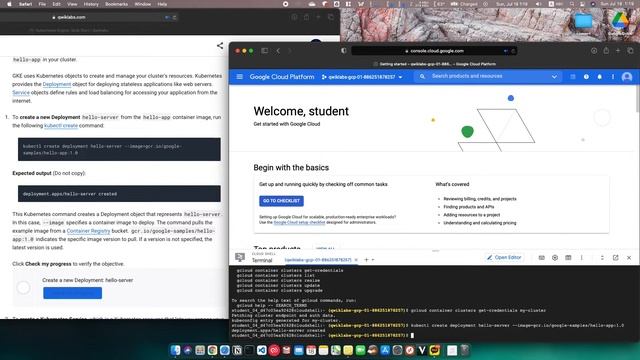Open the File menu

[x=42, y=4]
